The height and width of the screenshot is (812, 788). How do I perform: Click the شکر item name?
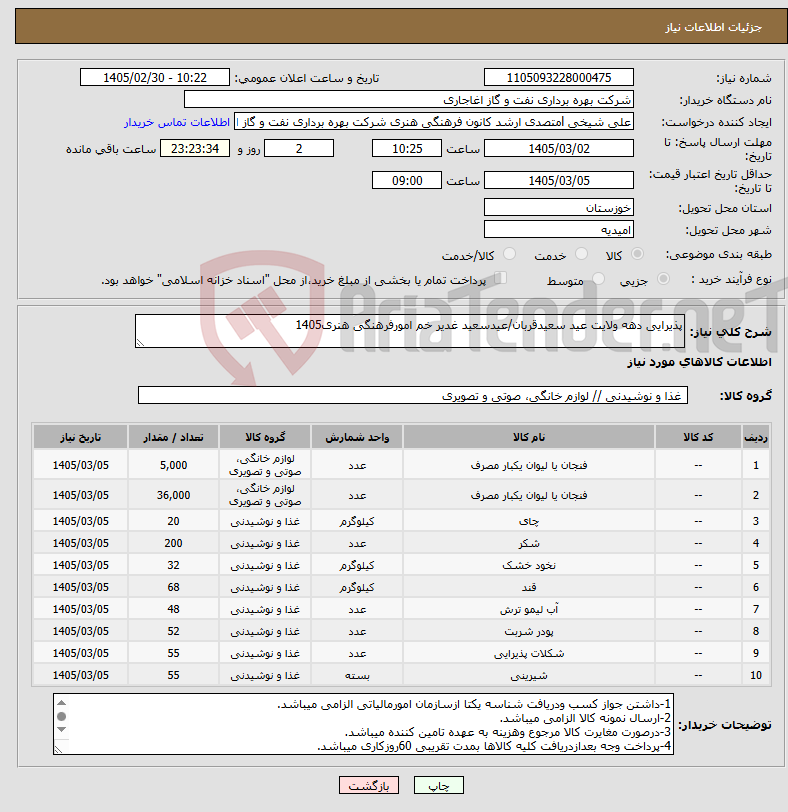[529, 543]
